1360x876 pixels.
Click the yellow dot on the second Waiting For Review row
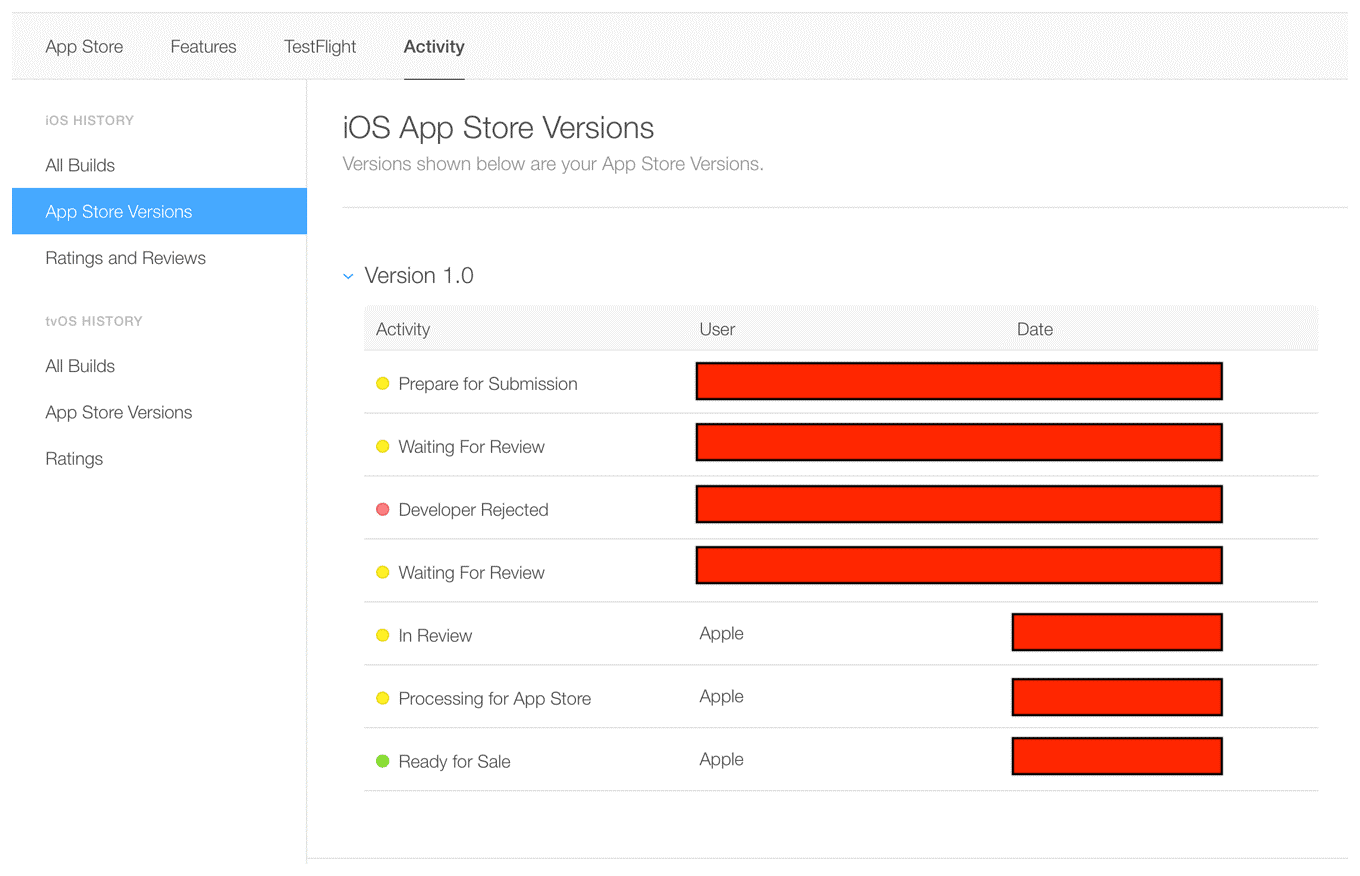click(x=383, y=572)
